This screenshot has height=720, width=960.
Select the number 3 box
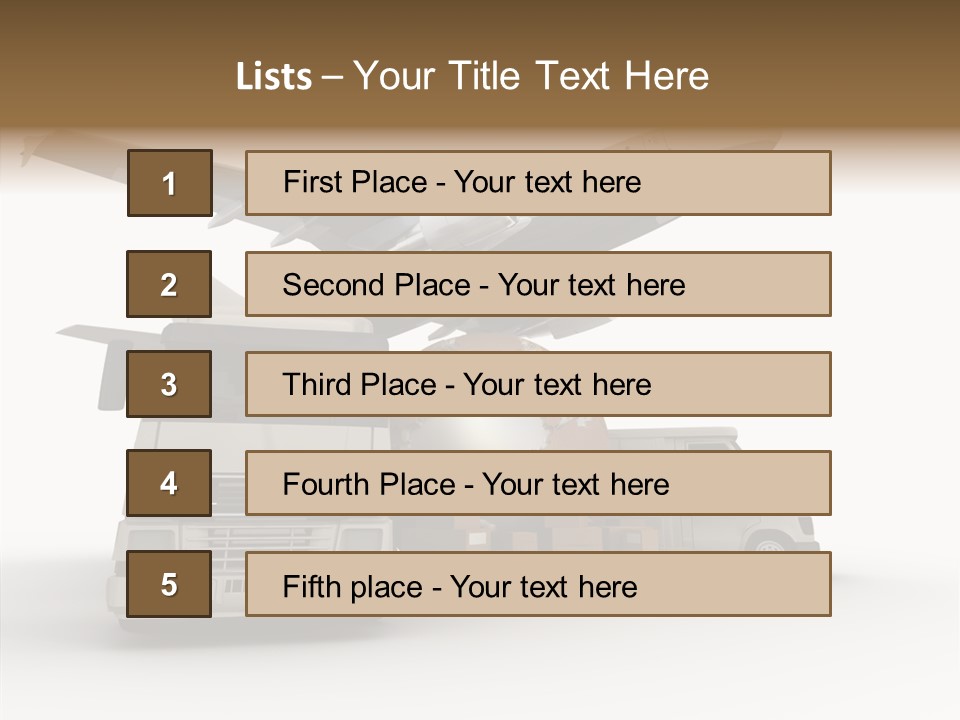[170, 384]
